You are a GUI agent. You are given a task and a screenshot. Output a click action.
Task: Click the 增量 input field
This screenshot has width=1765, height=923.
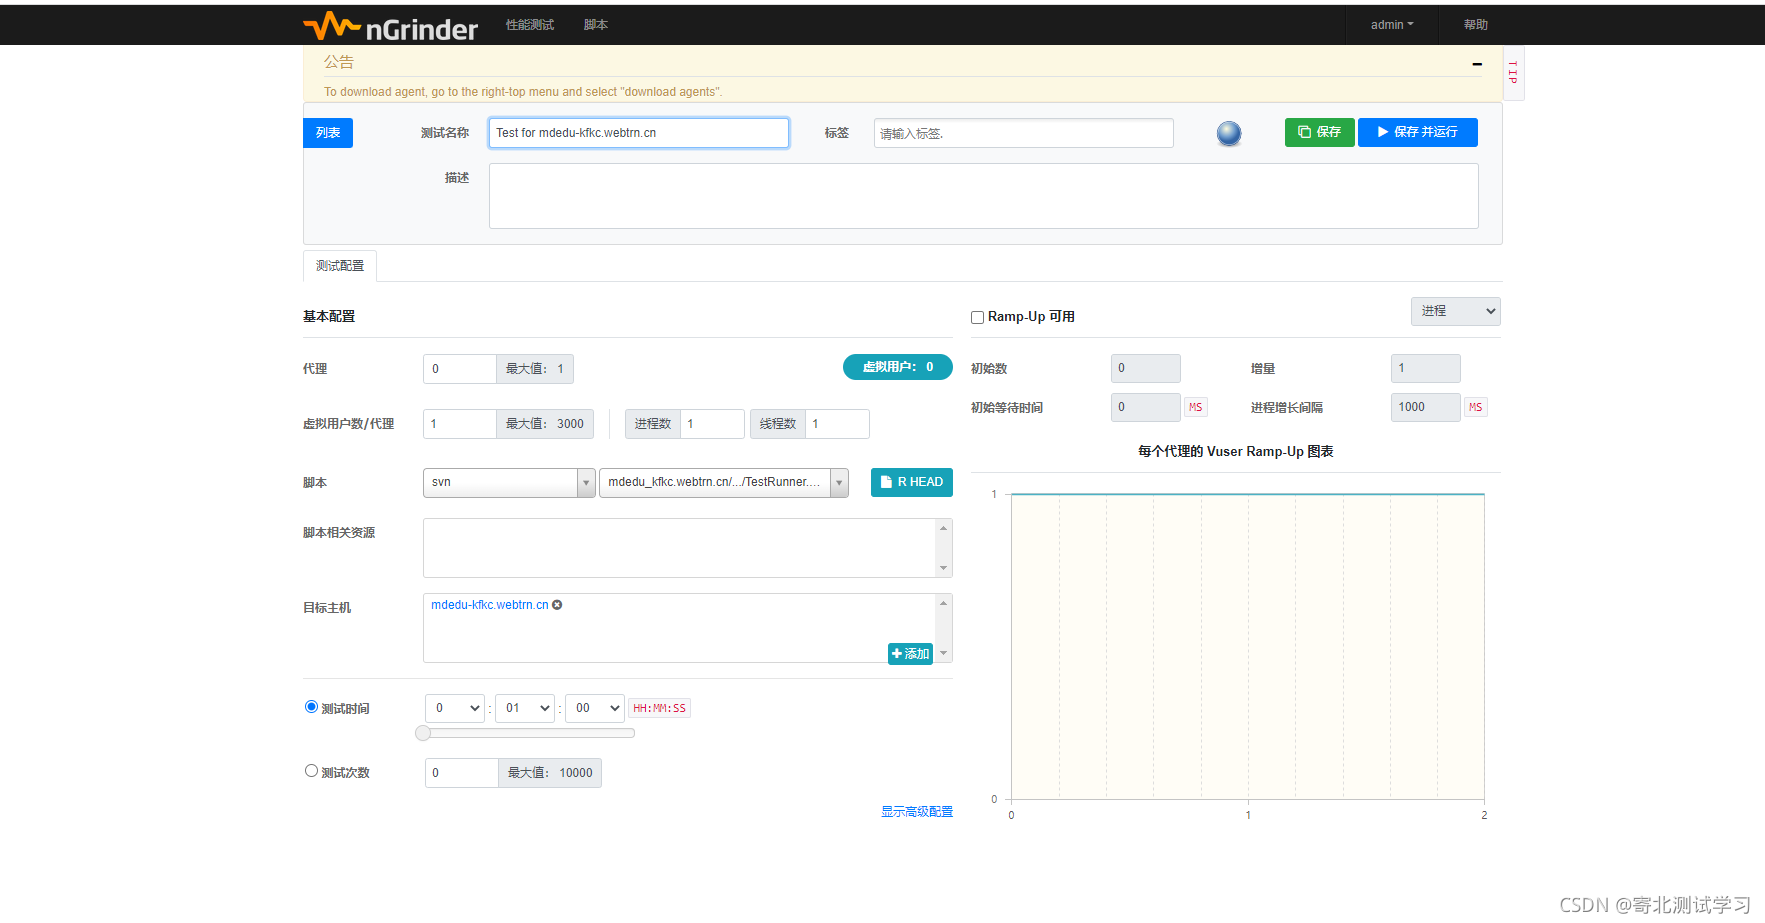click(1426, 368)
